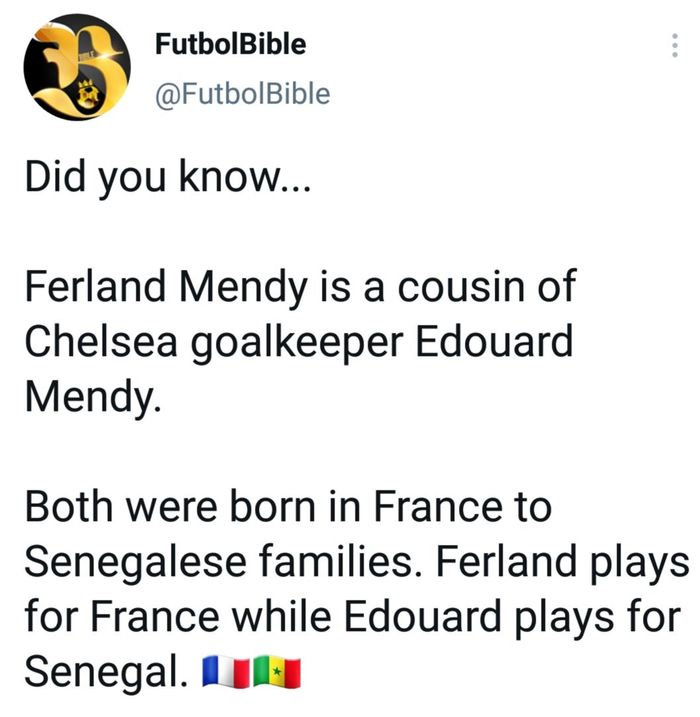Screen dimensions: 700x717
Task: Click 'Edouard plays for' in the last sentence
Action: click(546, 617)
